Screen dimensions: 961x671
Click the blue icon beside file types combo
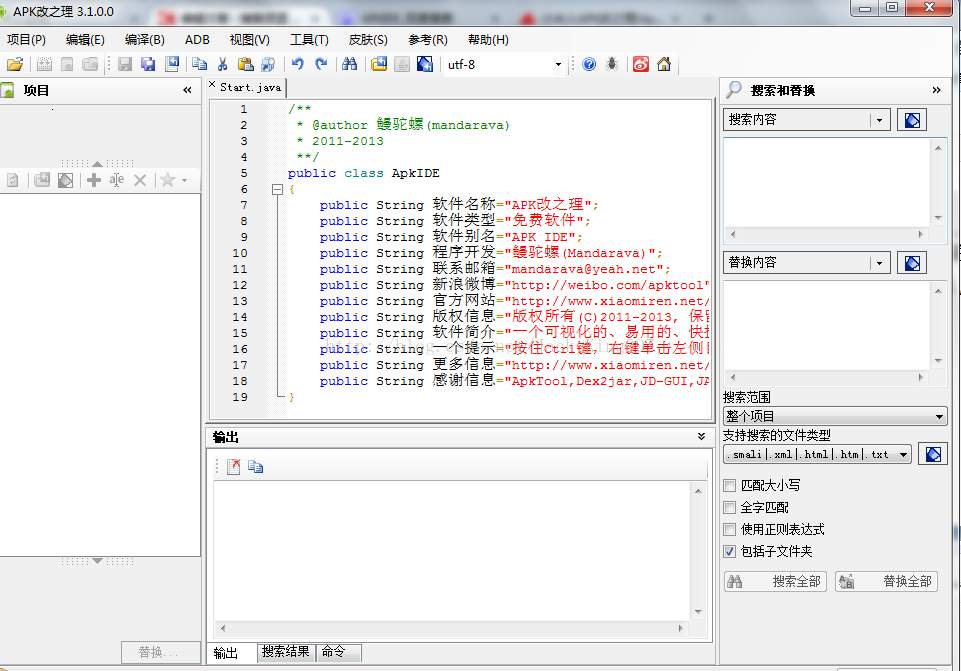coord(933,454)
